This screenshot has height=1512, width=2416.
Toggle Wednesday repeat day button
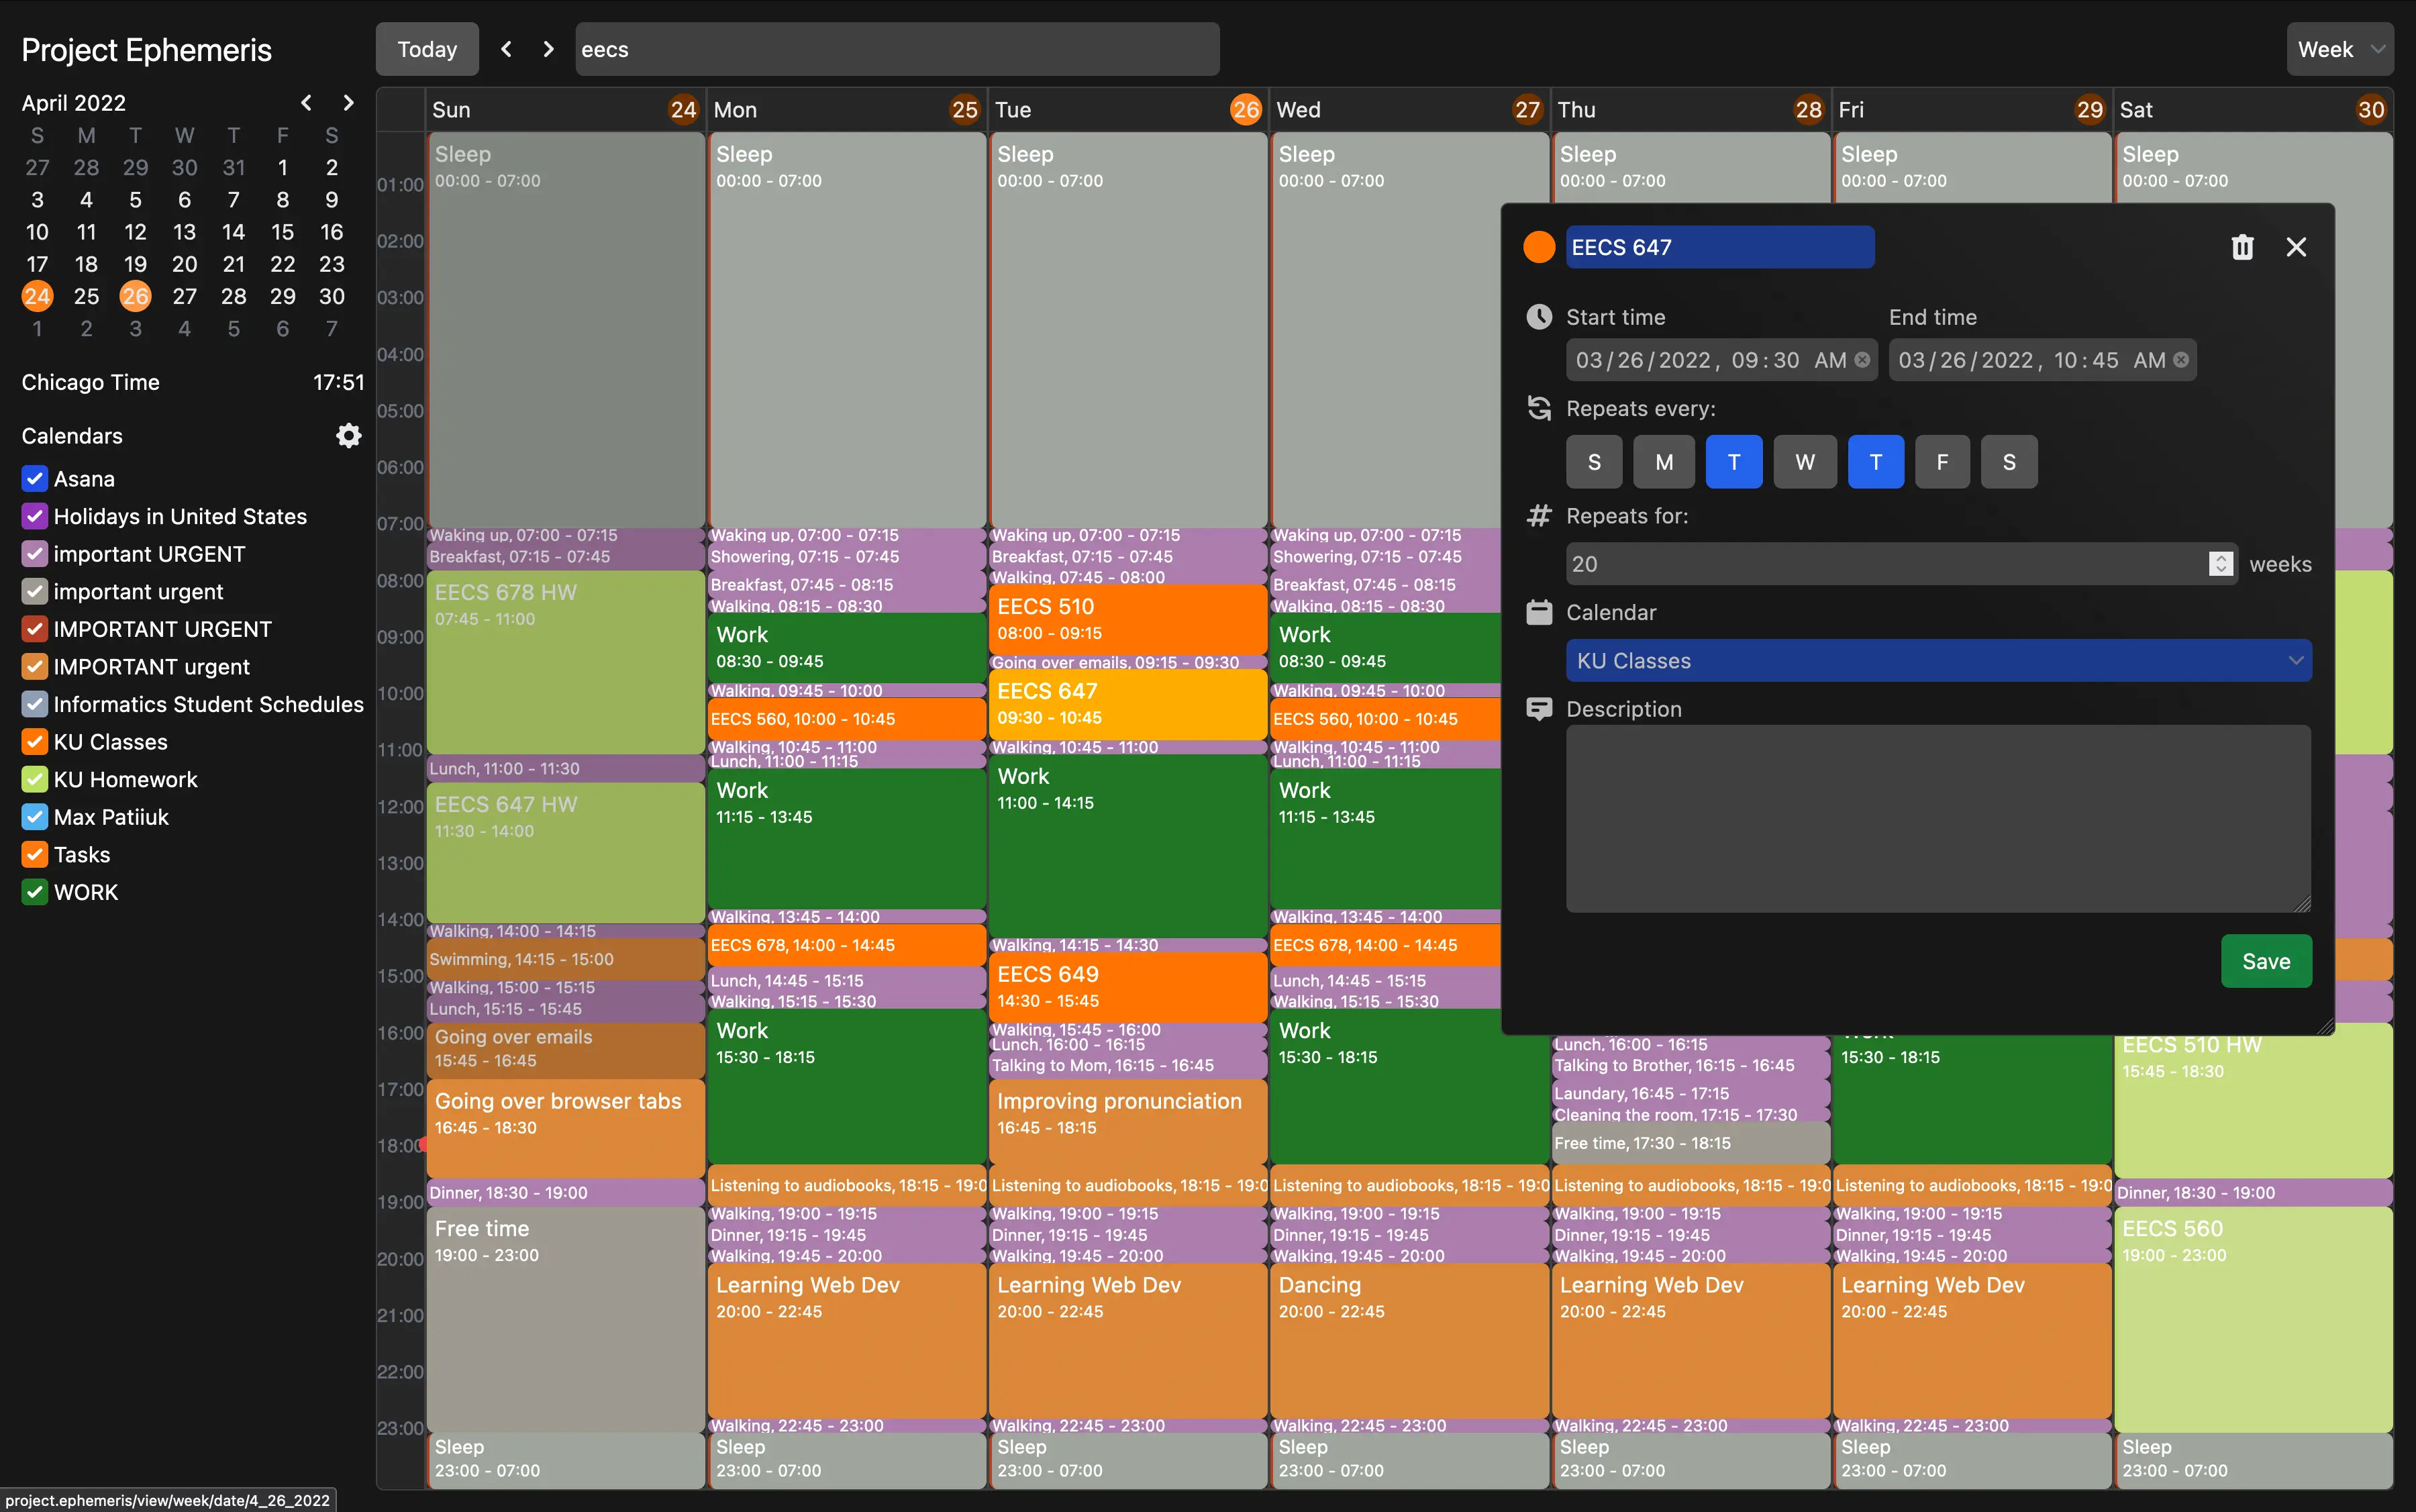point(1804,462)
